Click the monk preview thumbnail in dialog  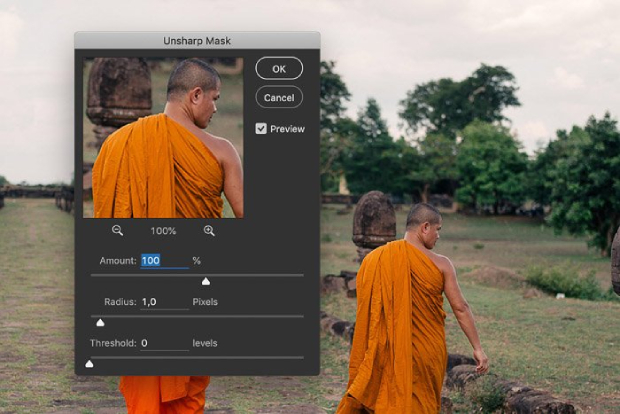(163, 137)
